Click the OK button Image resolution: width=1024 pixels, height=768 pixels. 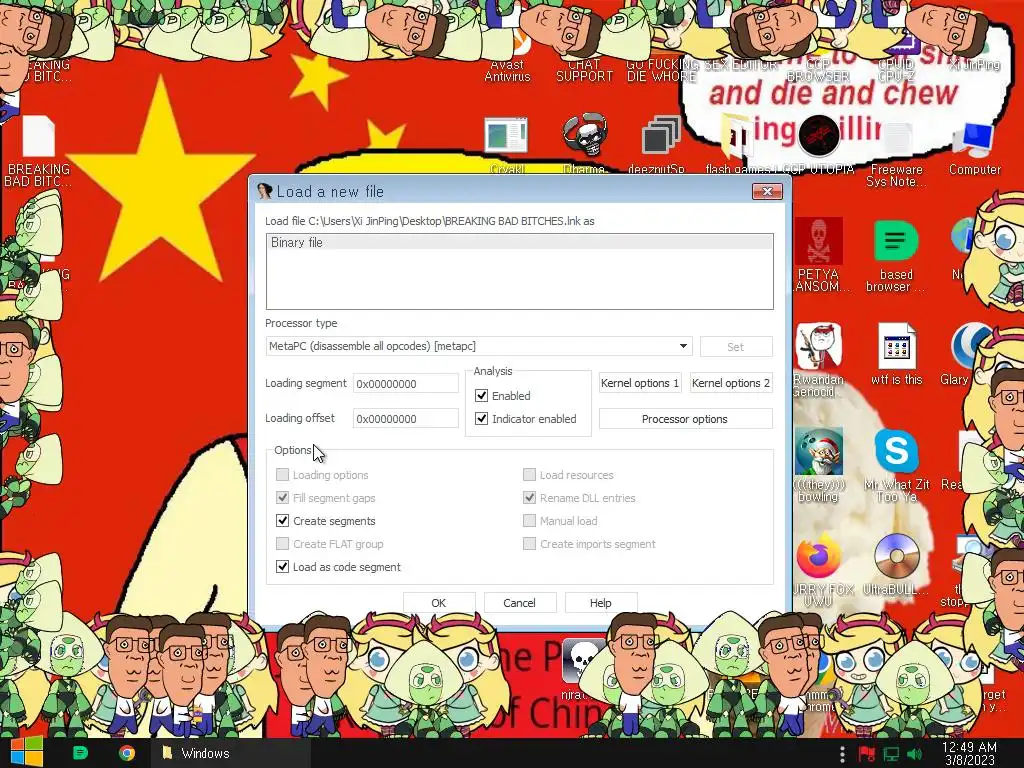pos(439,603)
